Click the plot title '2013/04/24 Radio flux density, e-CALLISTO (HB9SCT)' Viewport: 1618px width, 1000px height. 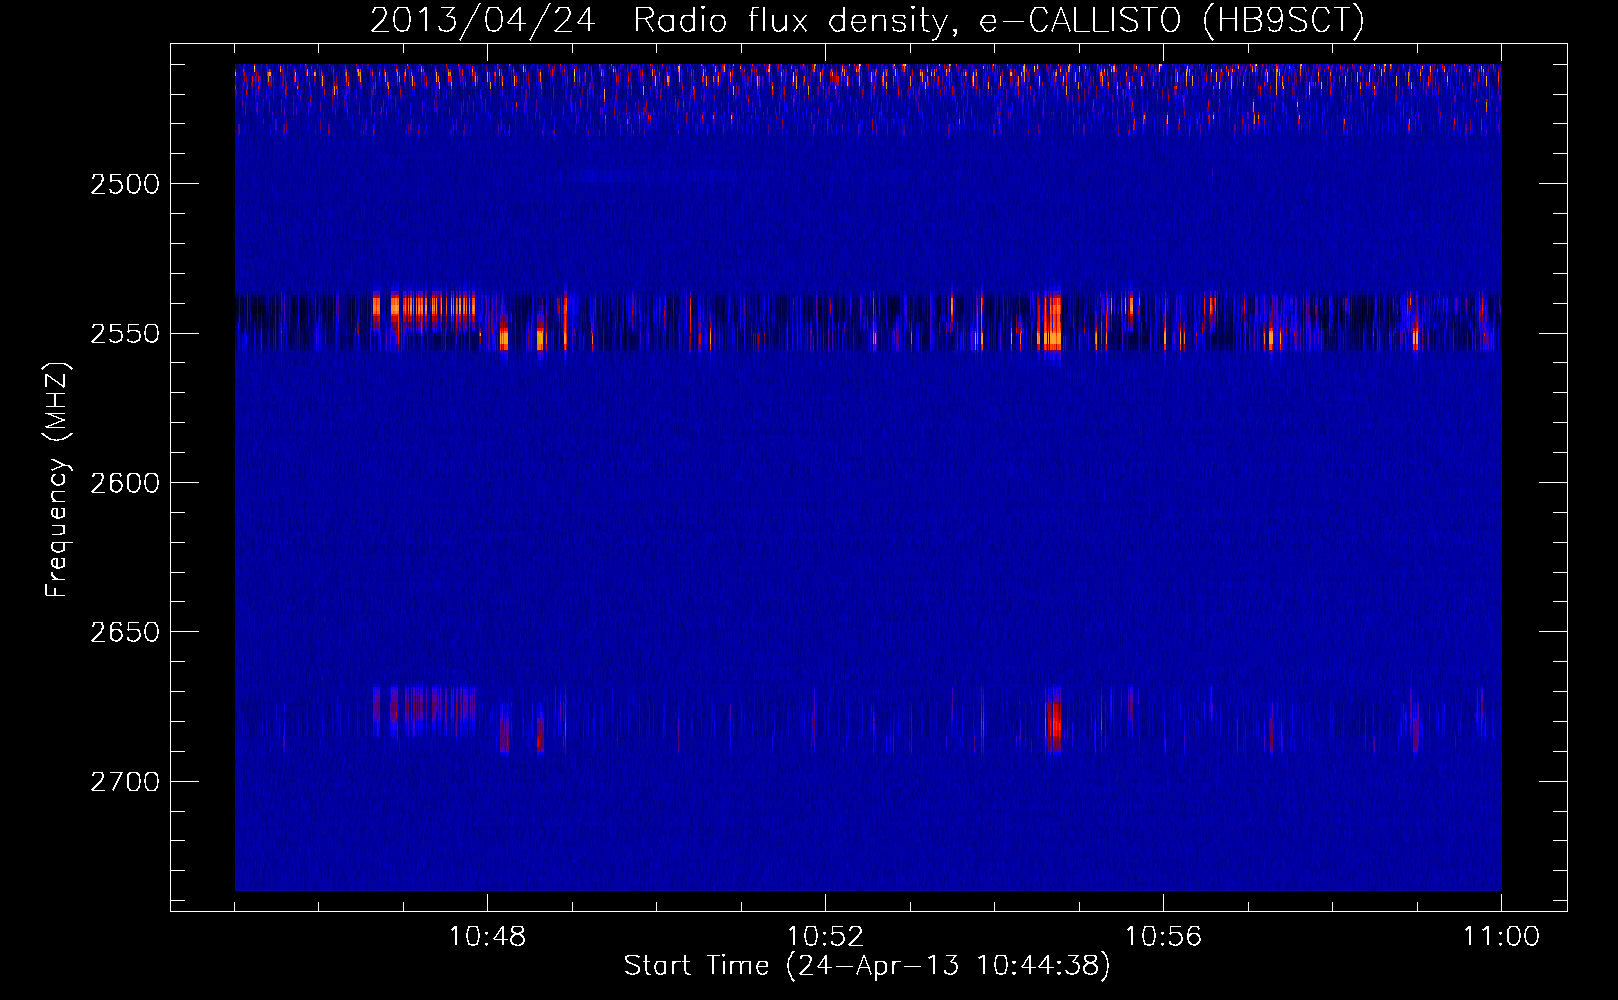[x=867, y=20]
